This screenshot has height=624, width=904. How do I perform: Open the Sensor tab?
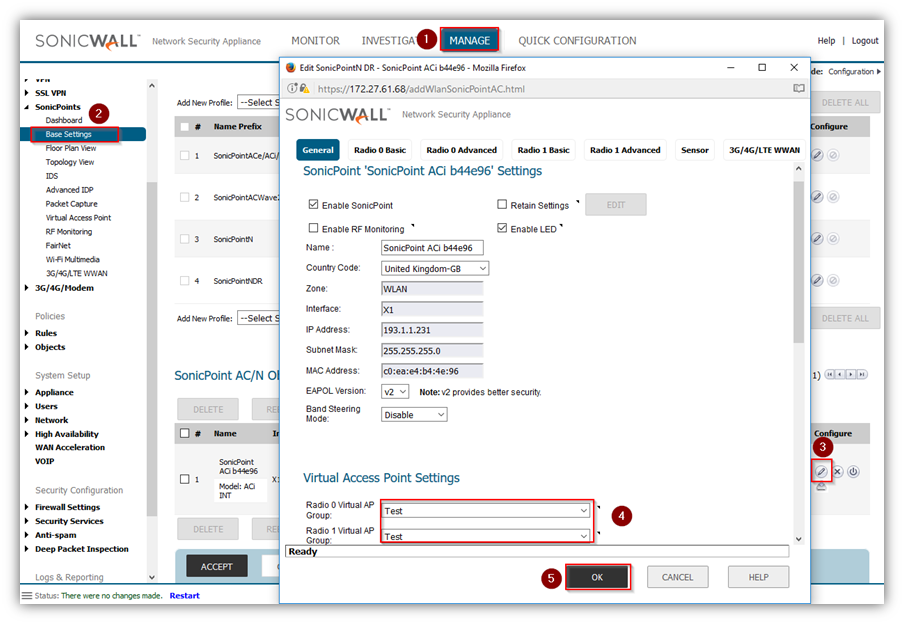(x=694, y=150)
